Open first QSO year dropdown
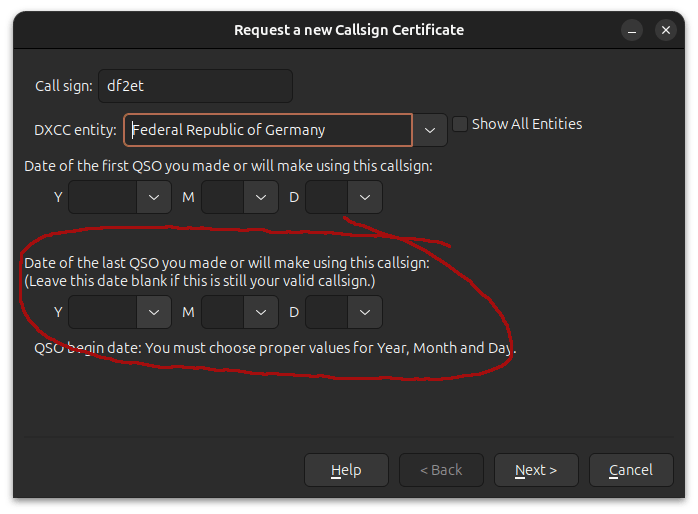This screenshot has height=514, width=698. coord(154,197)
